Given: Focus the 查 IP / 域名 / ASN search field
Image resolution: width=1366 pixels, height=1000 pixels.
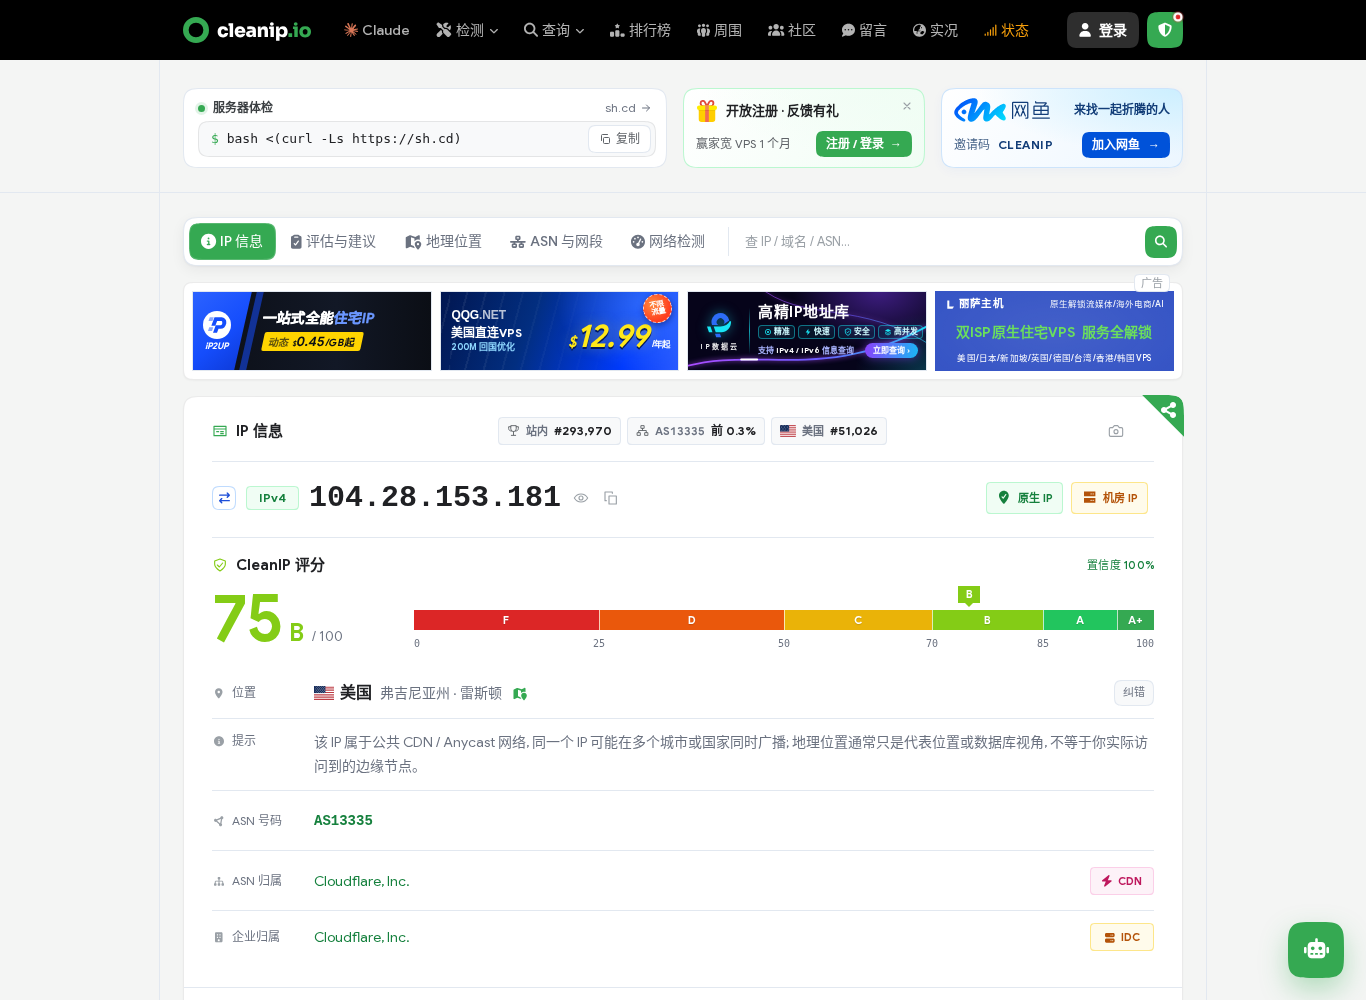Looking at the screenshot, I should tap(936, 242).
